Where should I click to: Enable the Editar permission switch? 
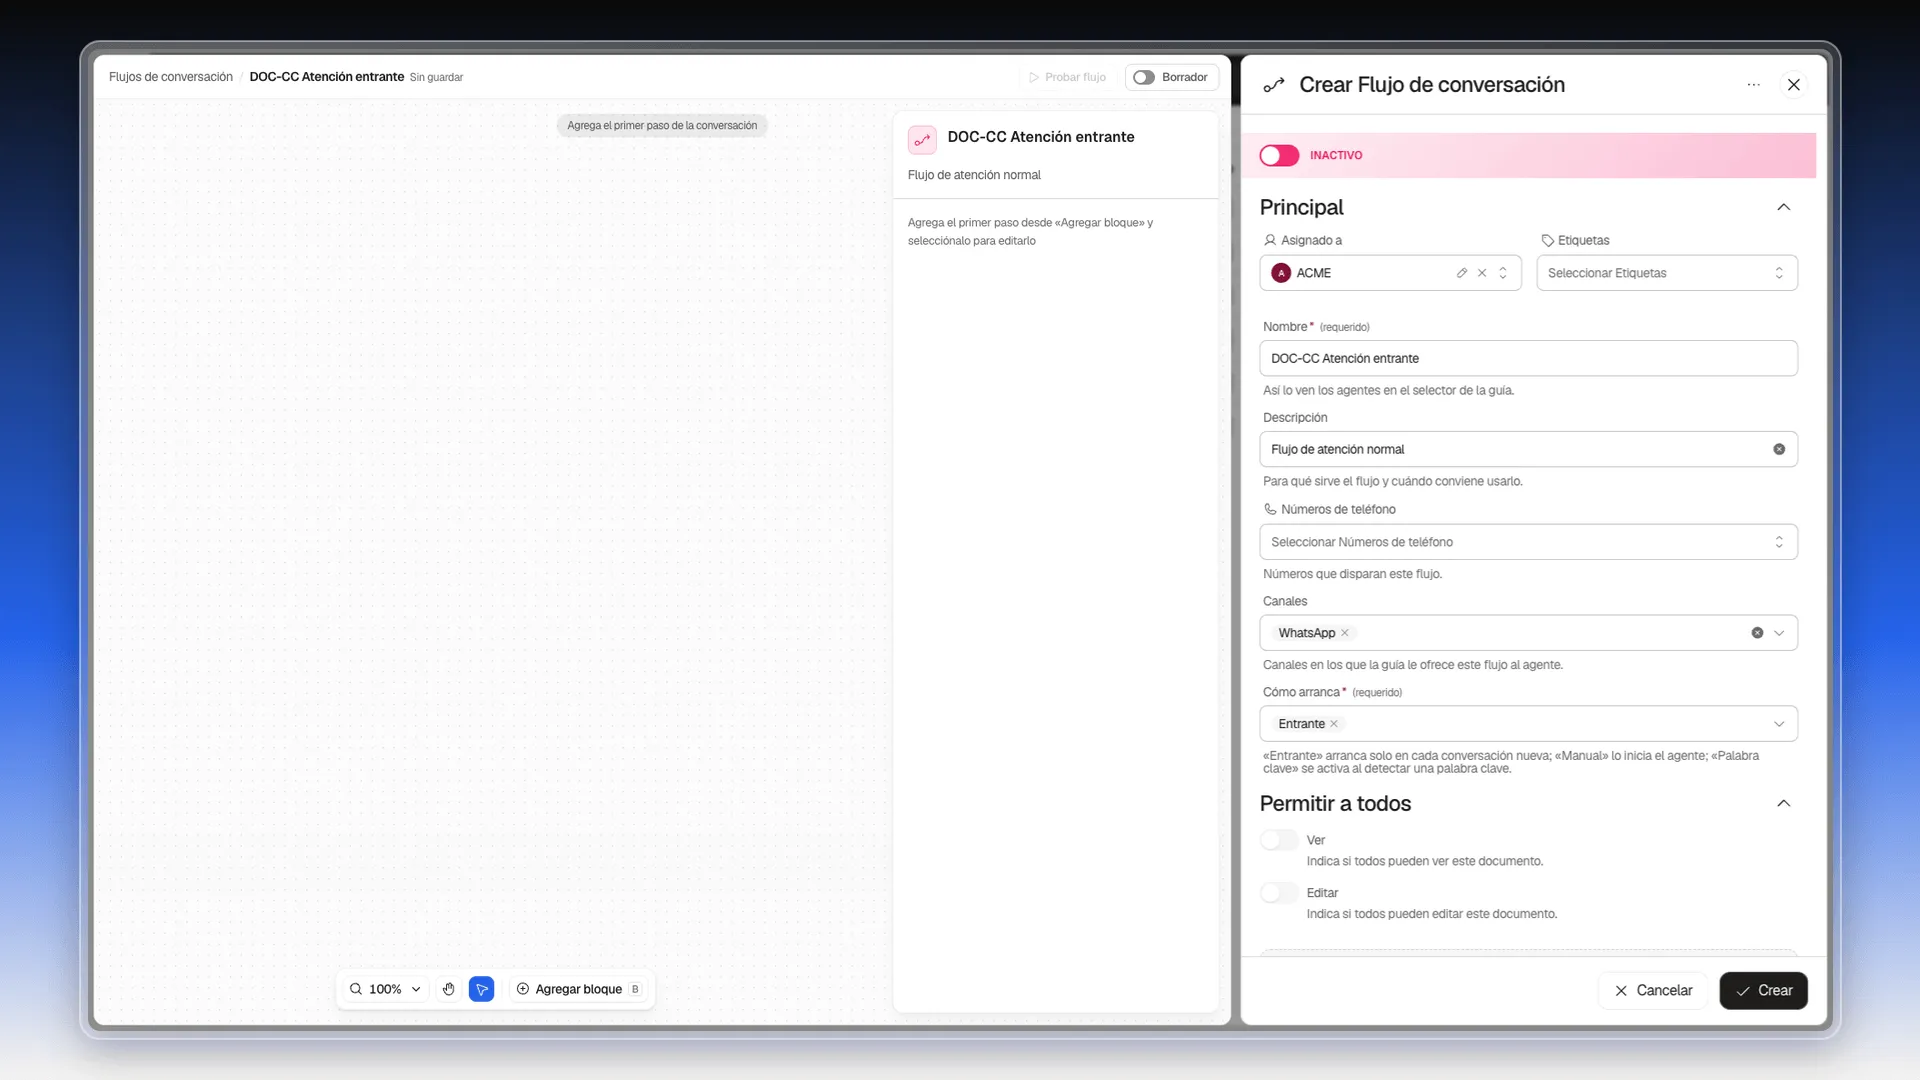tap(1279, 893)
